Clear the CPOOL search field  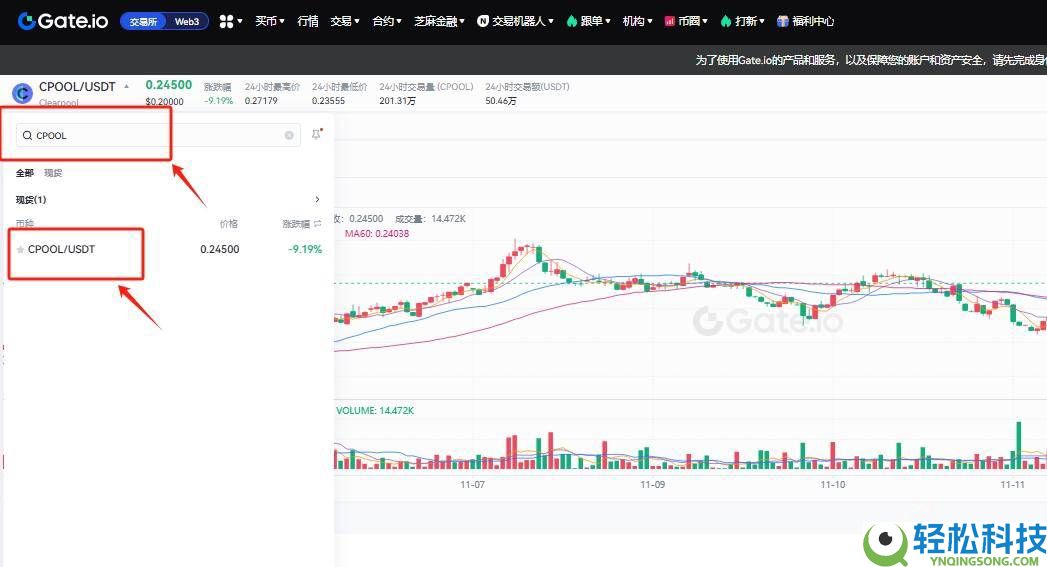[x=289, y=135]
